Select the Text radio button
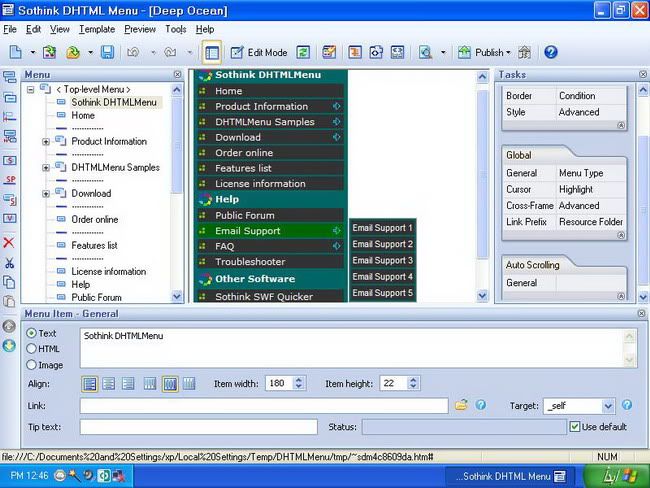This screenshot has width=650, height=488. pyautogui.click(x=32, y=333)
